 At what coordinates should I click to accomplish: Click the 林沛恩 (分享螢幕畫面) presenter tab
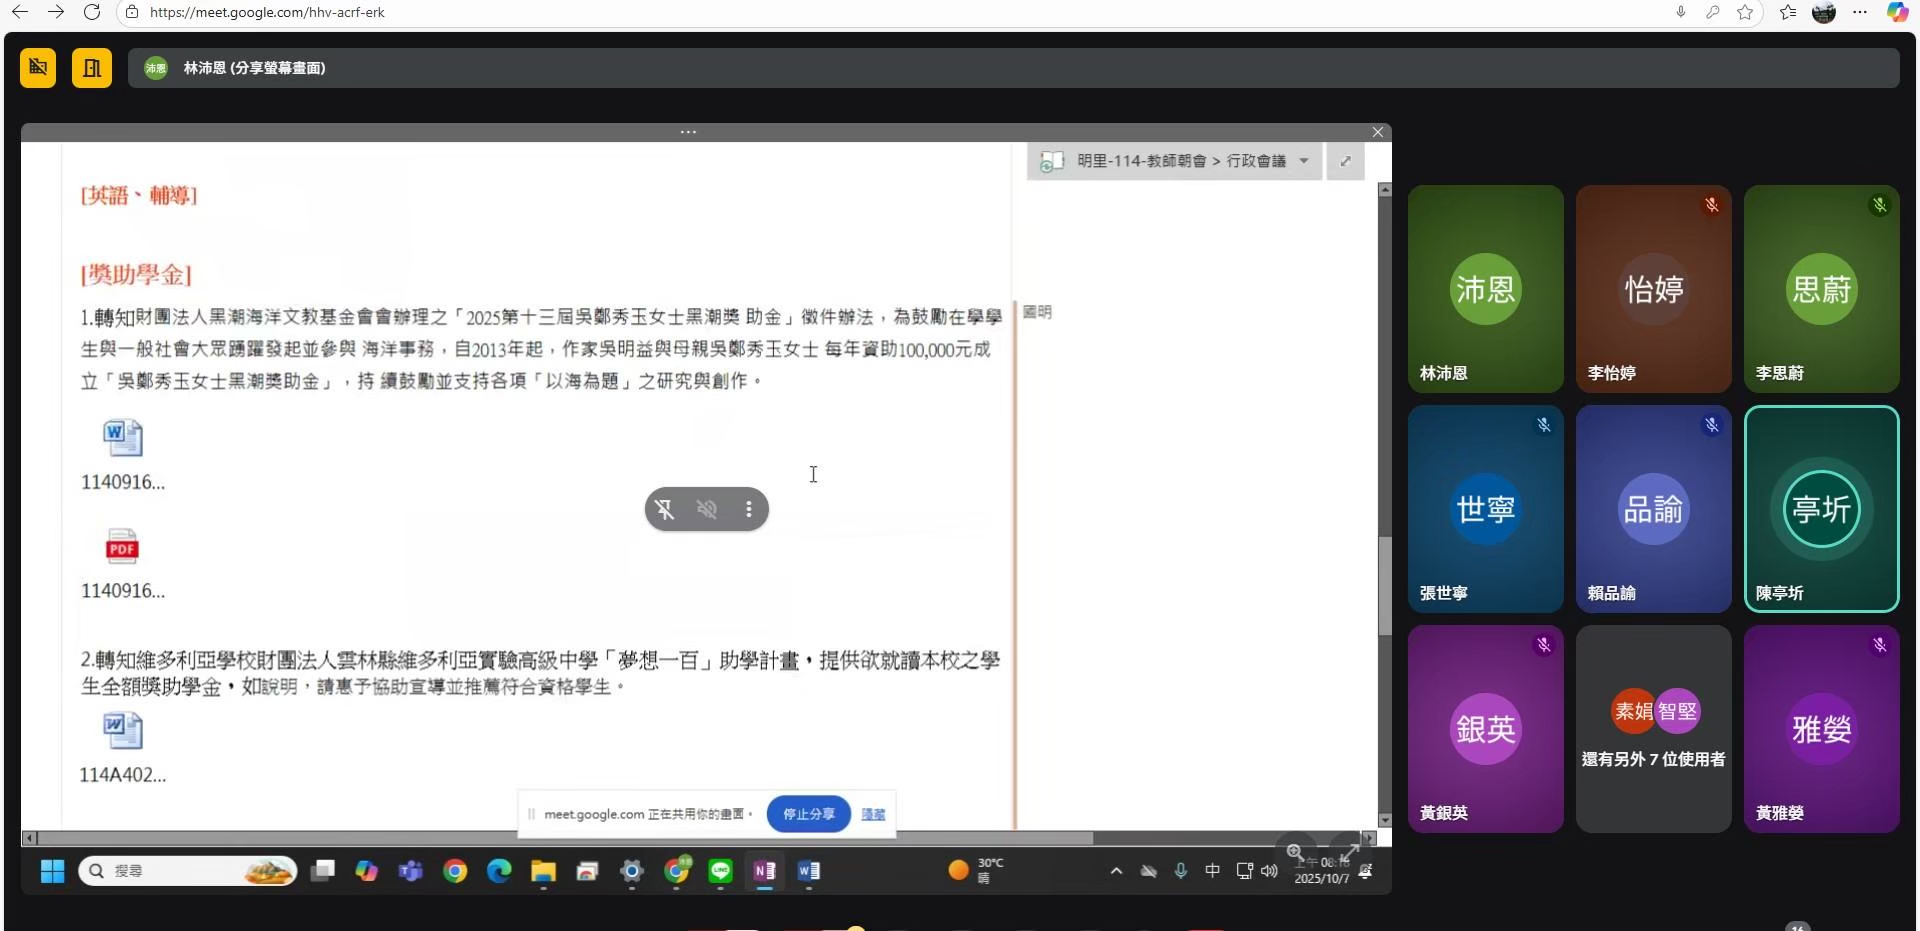click(x=254, y=68)
